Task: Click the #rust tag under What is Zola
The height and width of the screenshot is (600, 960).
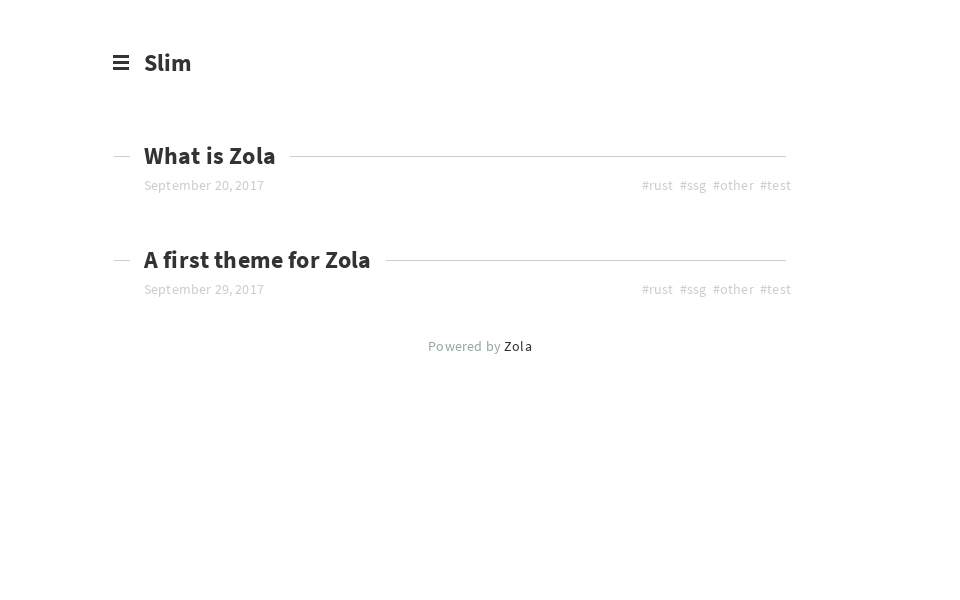Action: tap(657, 185)
